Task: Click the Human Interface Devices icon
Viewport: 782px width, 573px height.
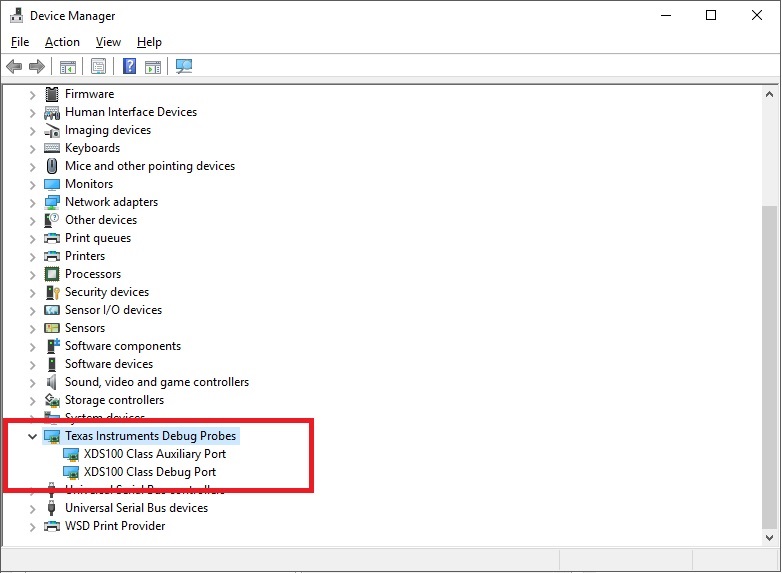Action: click(52, 112)
